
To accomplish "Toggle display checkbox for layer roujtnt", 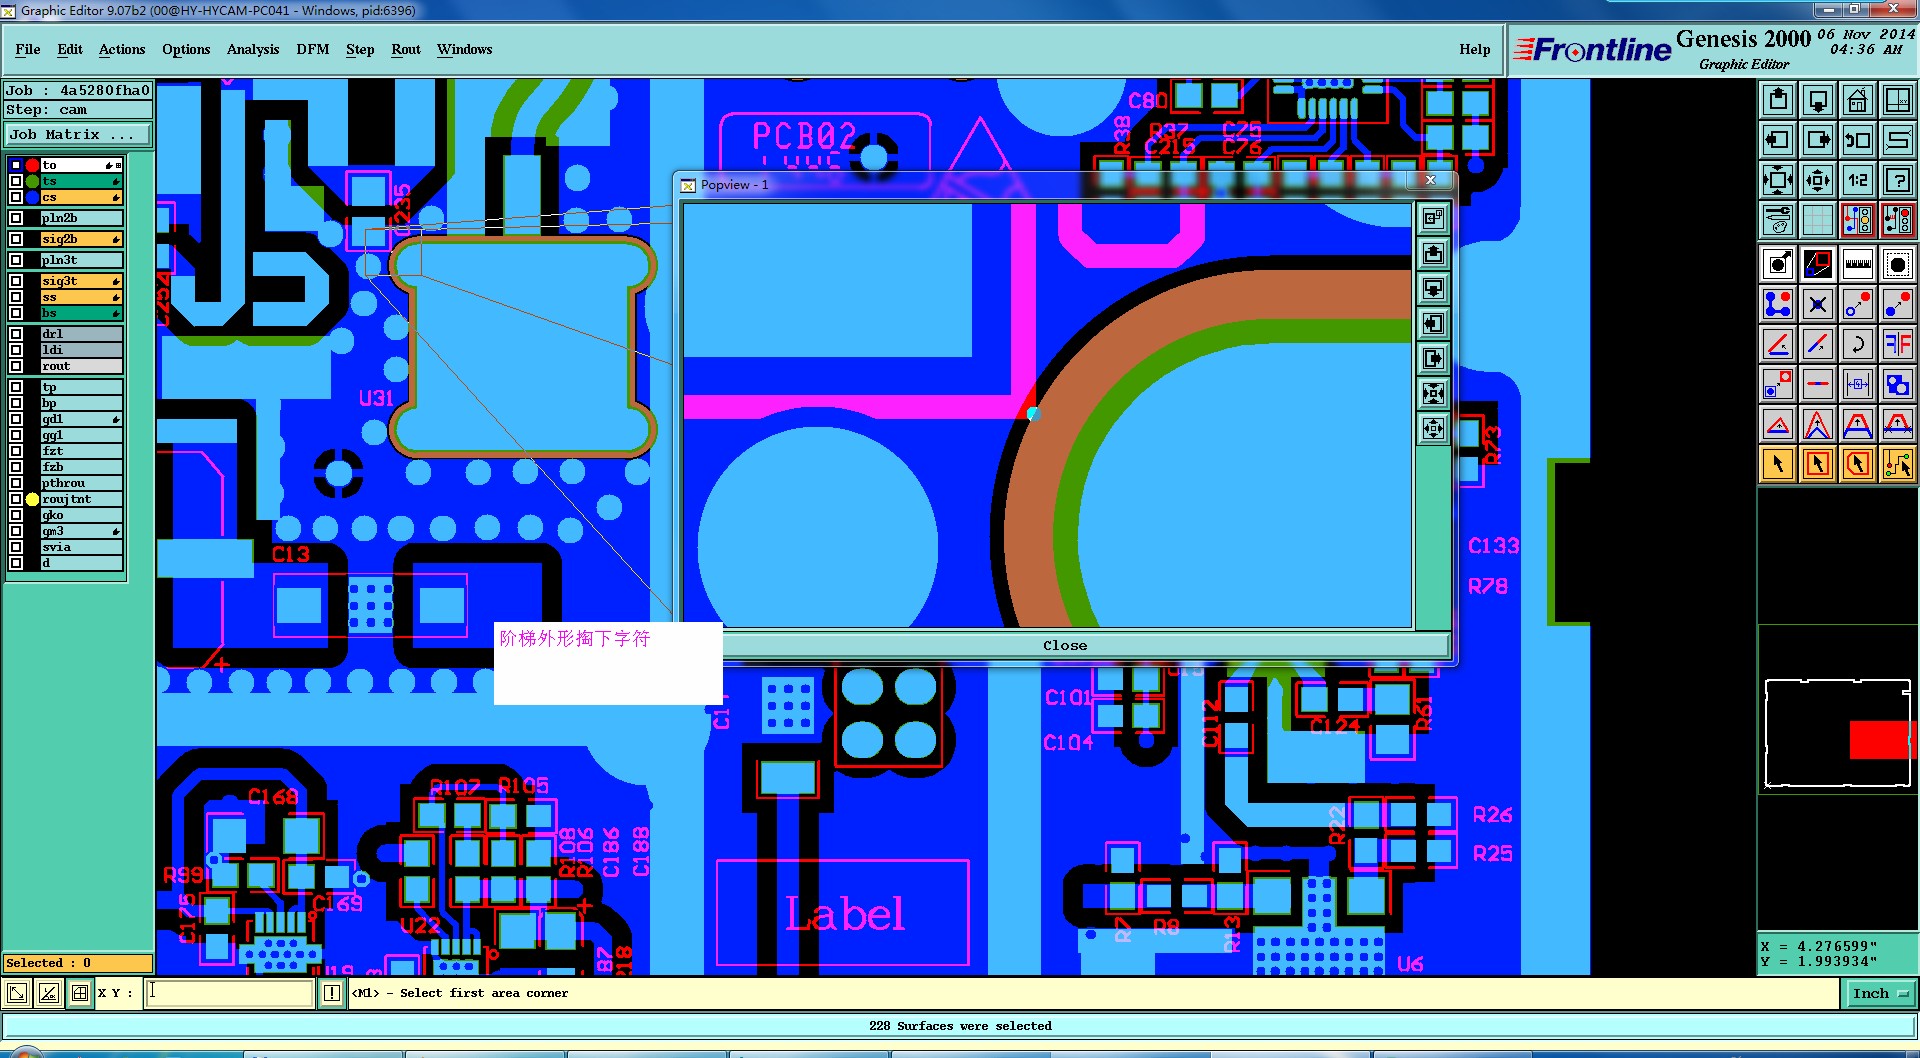I will 16,499.
